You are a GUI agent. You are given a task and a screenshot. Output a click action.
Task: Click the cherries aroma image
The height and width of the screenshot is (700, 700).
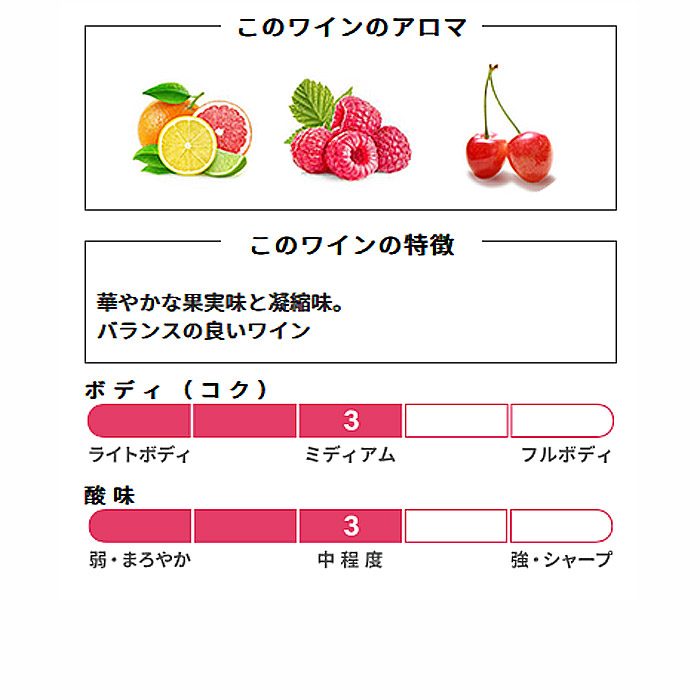coord(509,125)
